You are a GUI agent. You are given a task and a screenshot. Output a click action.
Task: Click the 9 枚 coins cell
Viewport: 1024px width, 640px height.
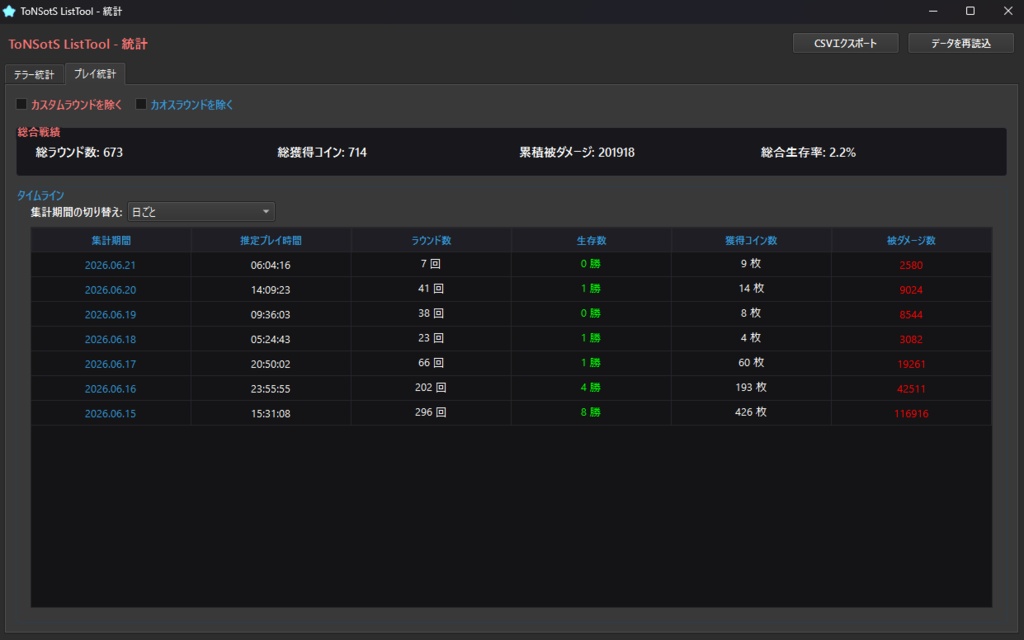point(751,264)
